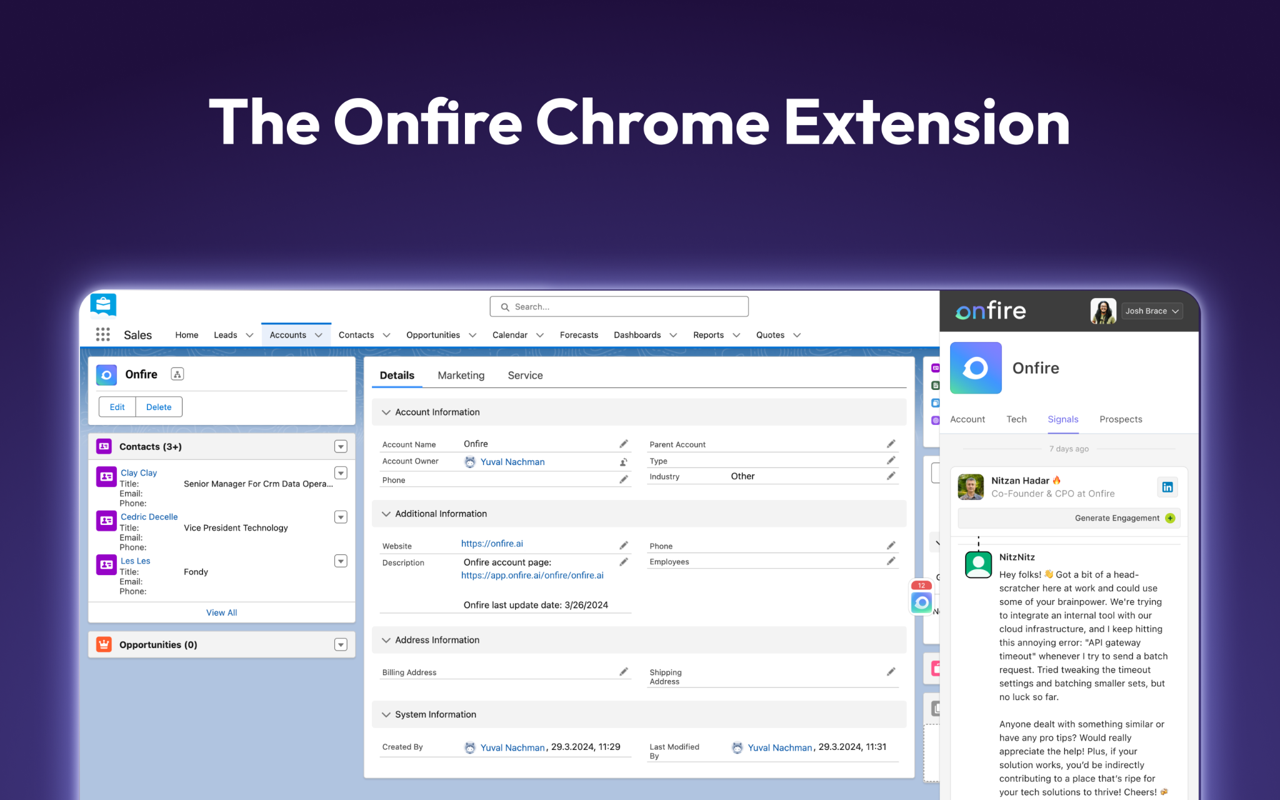Switch to the Prospects tab
The width and height of the screenshot is (1280, 800).
pos(1120,419)
